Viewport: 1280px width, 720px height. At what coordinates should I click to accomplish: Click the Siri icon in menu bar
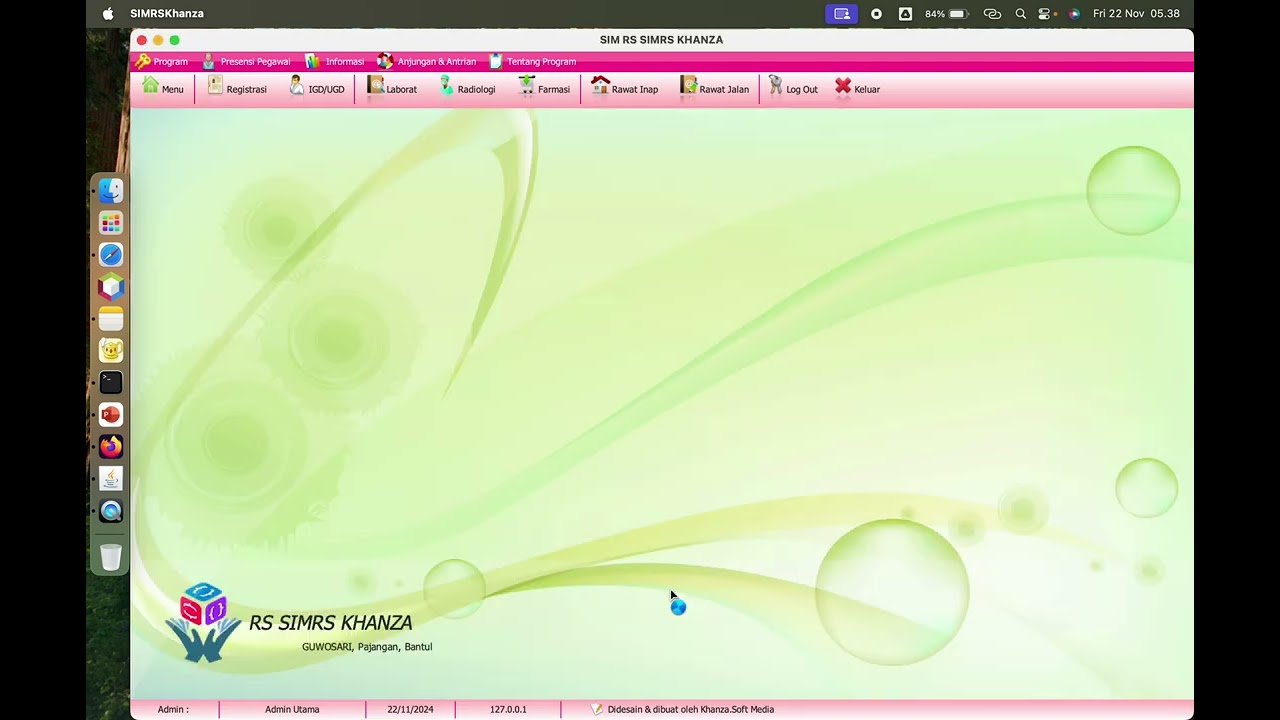(x=1074, y=14)
